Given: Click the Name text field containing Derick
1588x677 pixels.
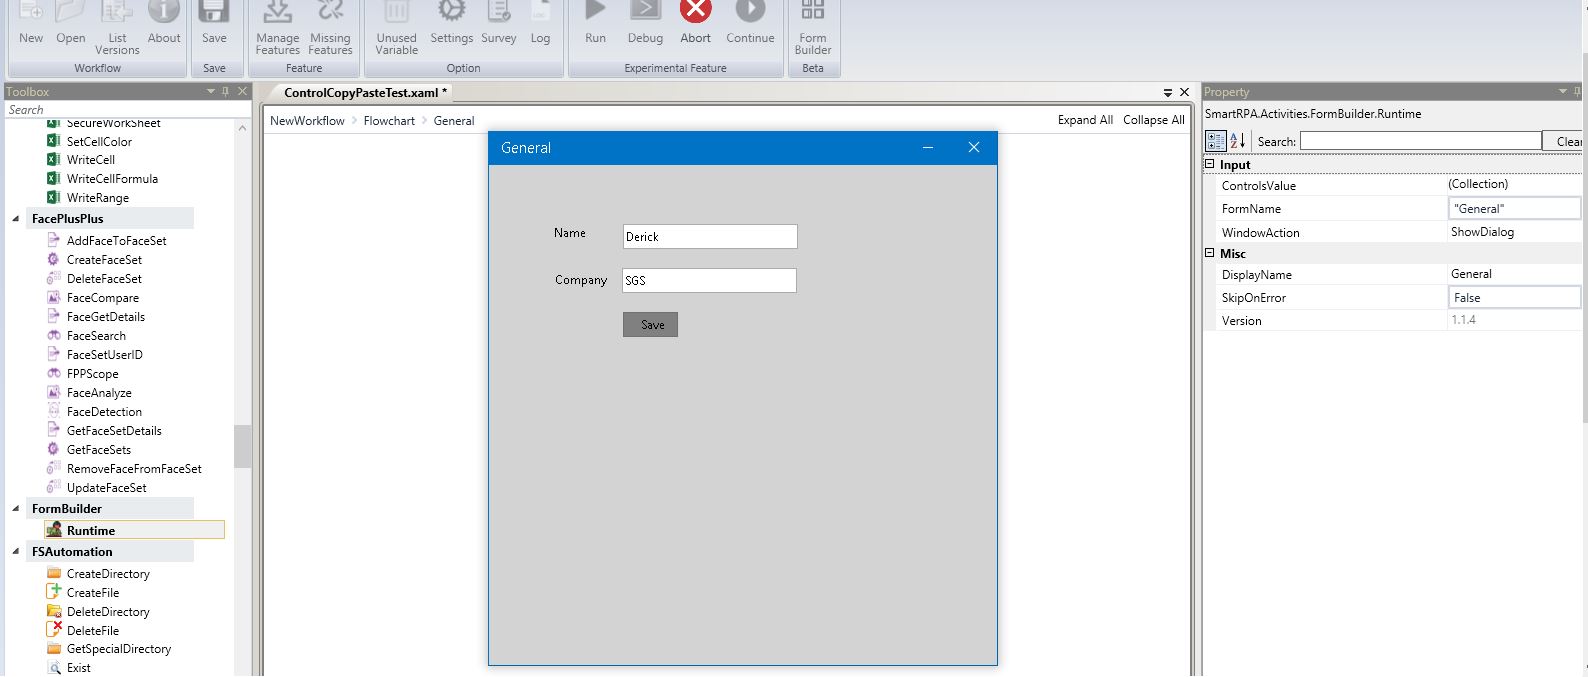Looking at the screenshot, I should tap(709, 237).
